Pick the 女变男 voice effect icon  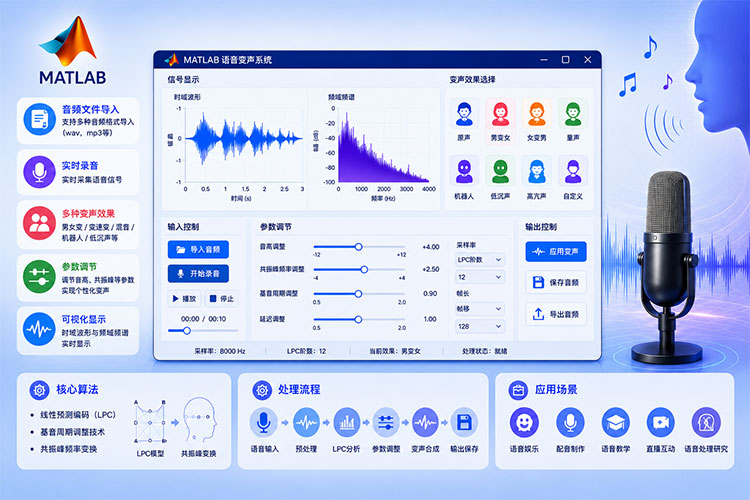pos(537,114)
